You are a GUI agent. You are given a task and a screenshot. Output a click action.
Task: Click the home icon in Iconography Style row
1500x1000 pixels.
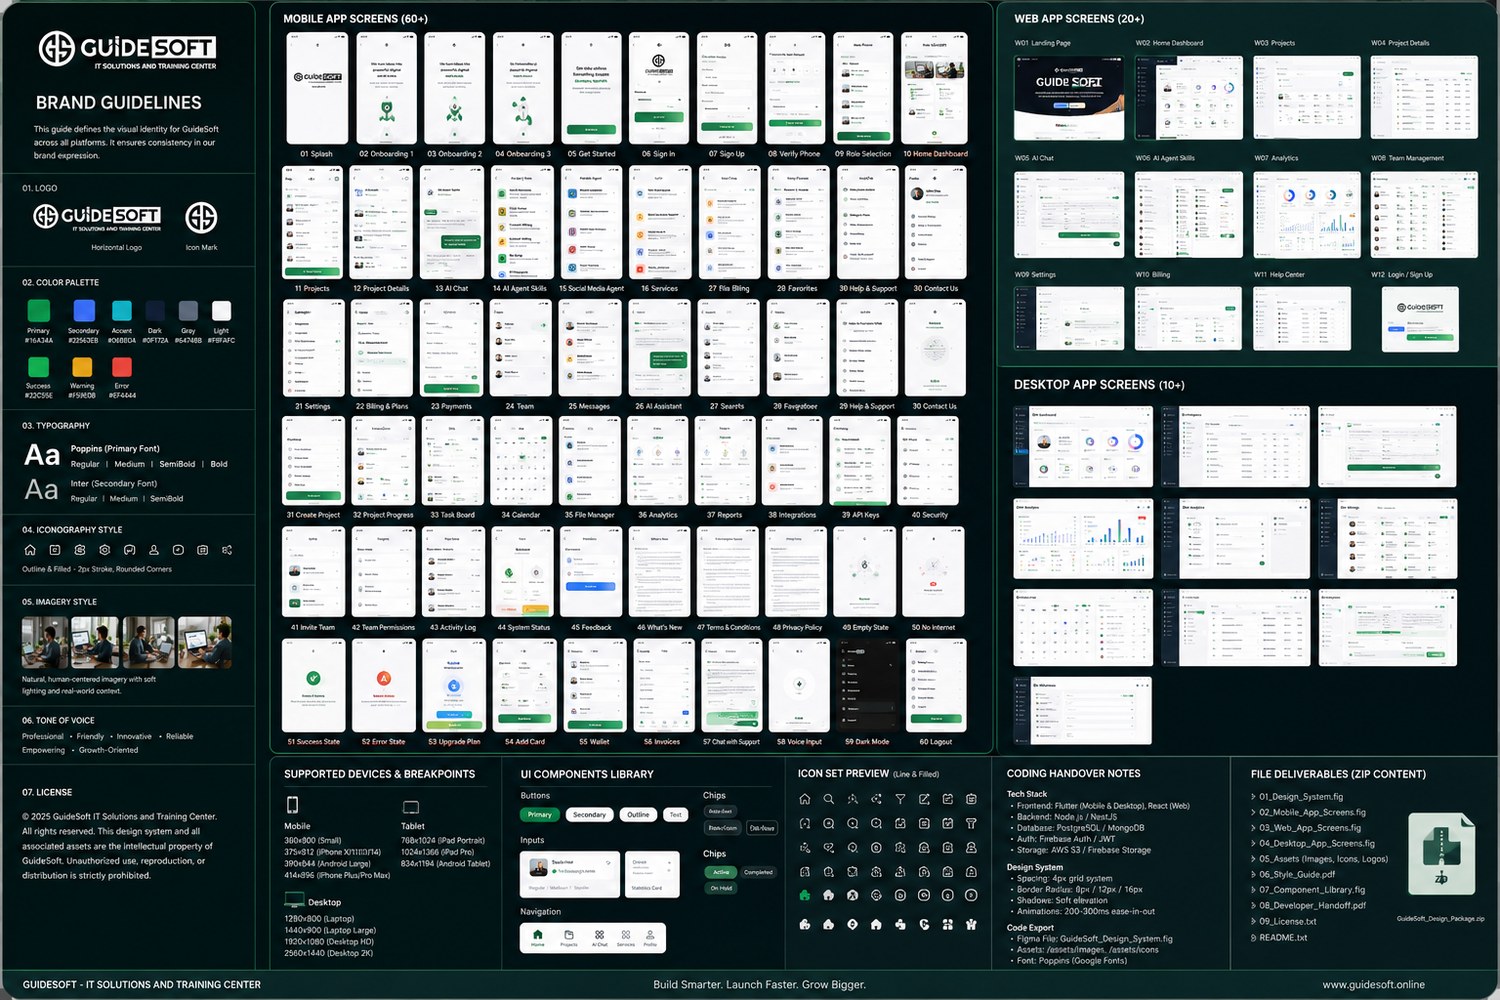pos(30,550)
